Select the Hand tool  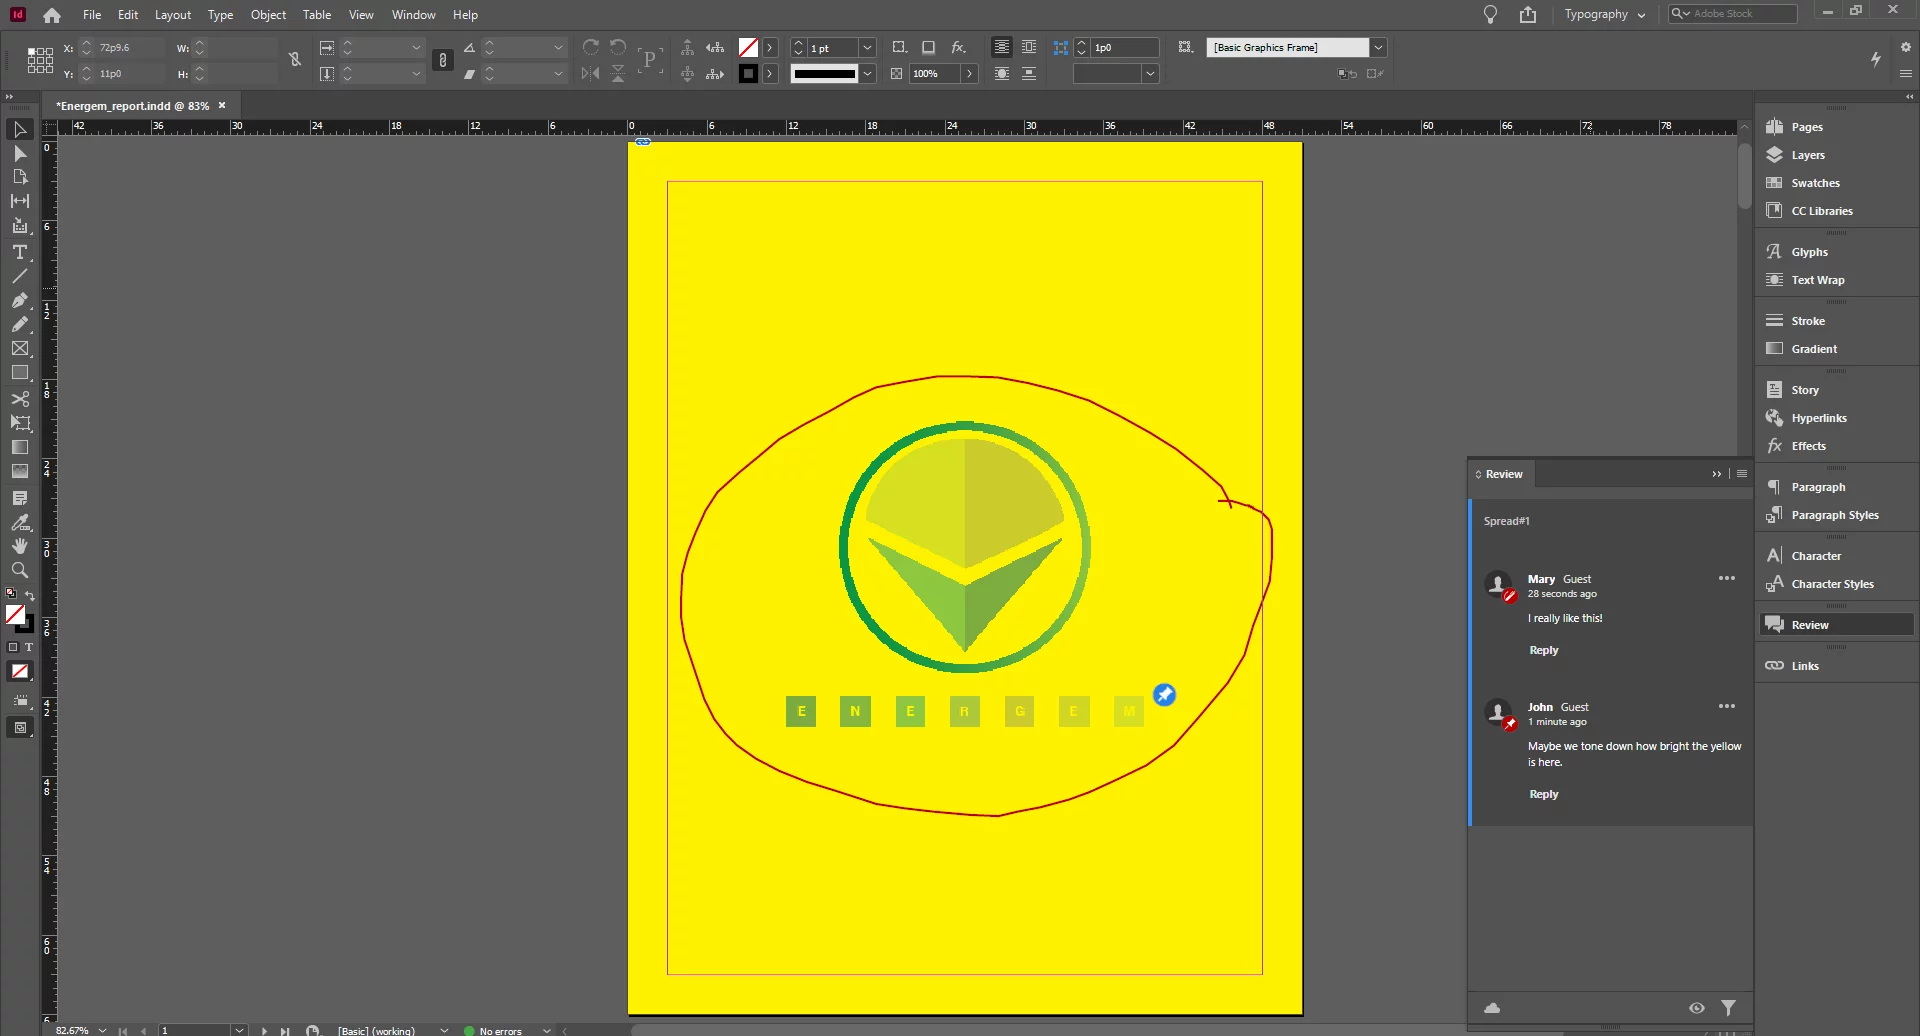pyautogui.click(x=20, y=546)
